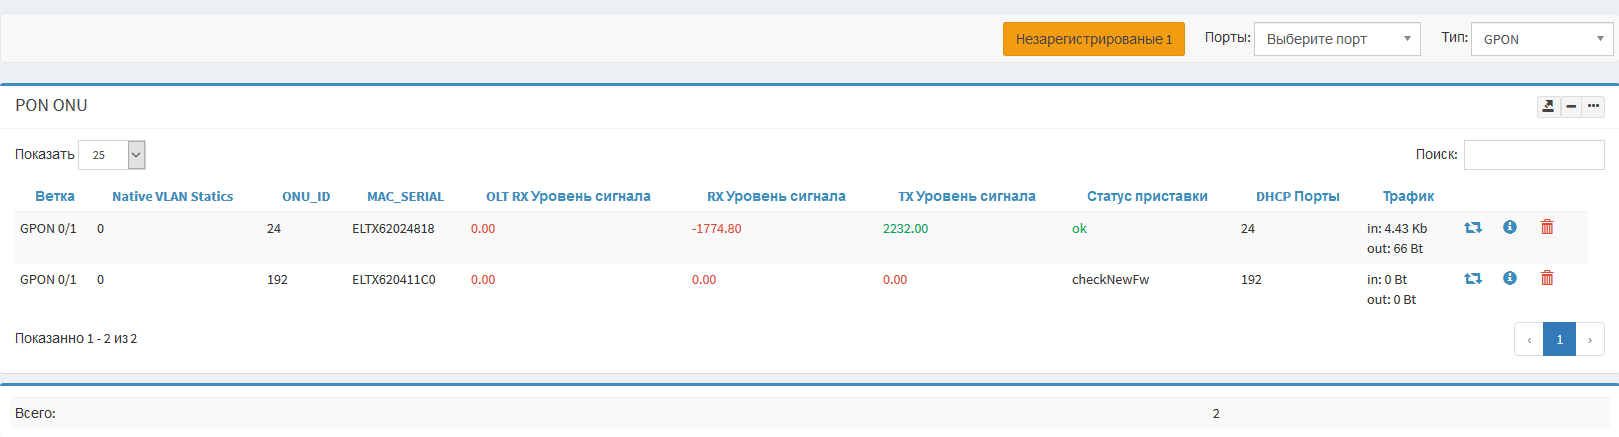Click status text ok
The image size is (1619, 437).
coord(1079,229)
